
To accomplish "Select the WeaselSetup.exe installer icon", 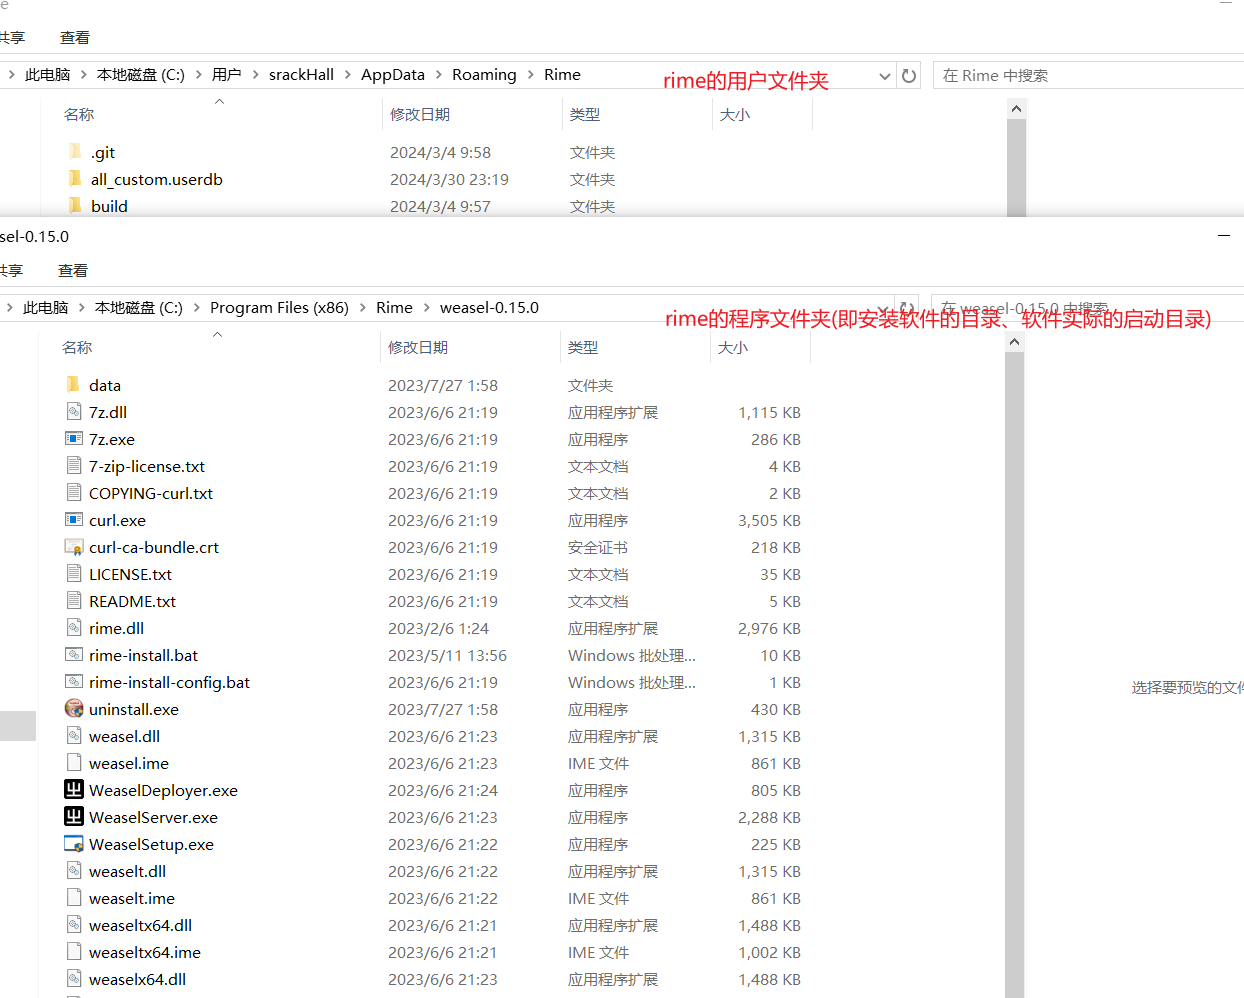I will point(74,844).
